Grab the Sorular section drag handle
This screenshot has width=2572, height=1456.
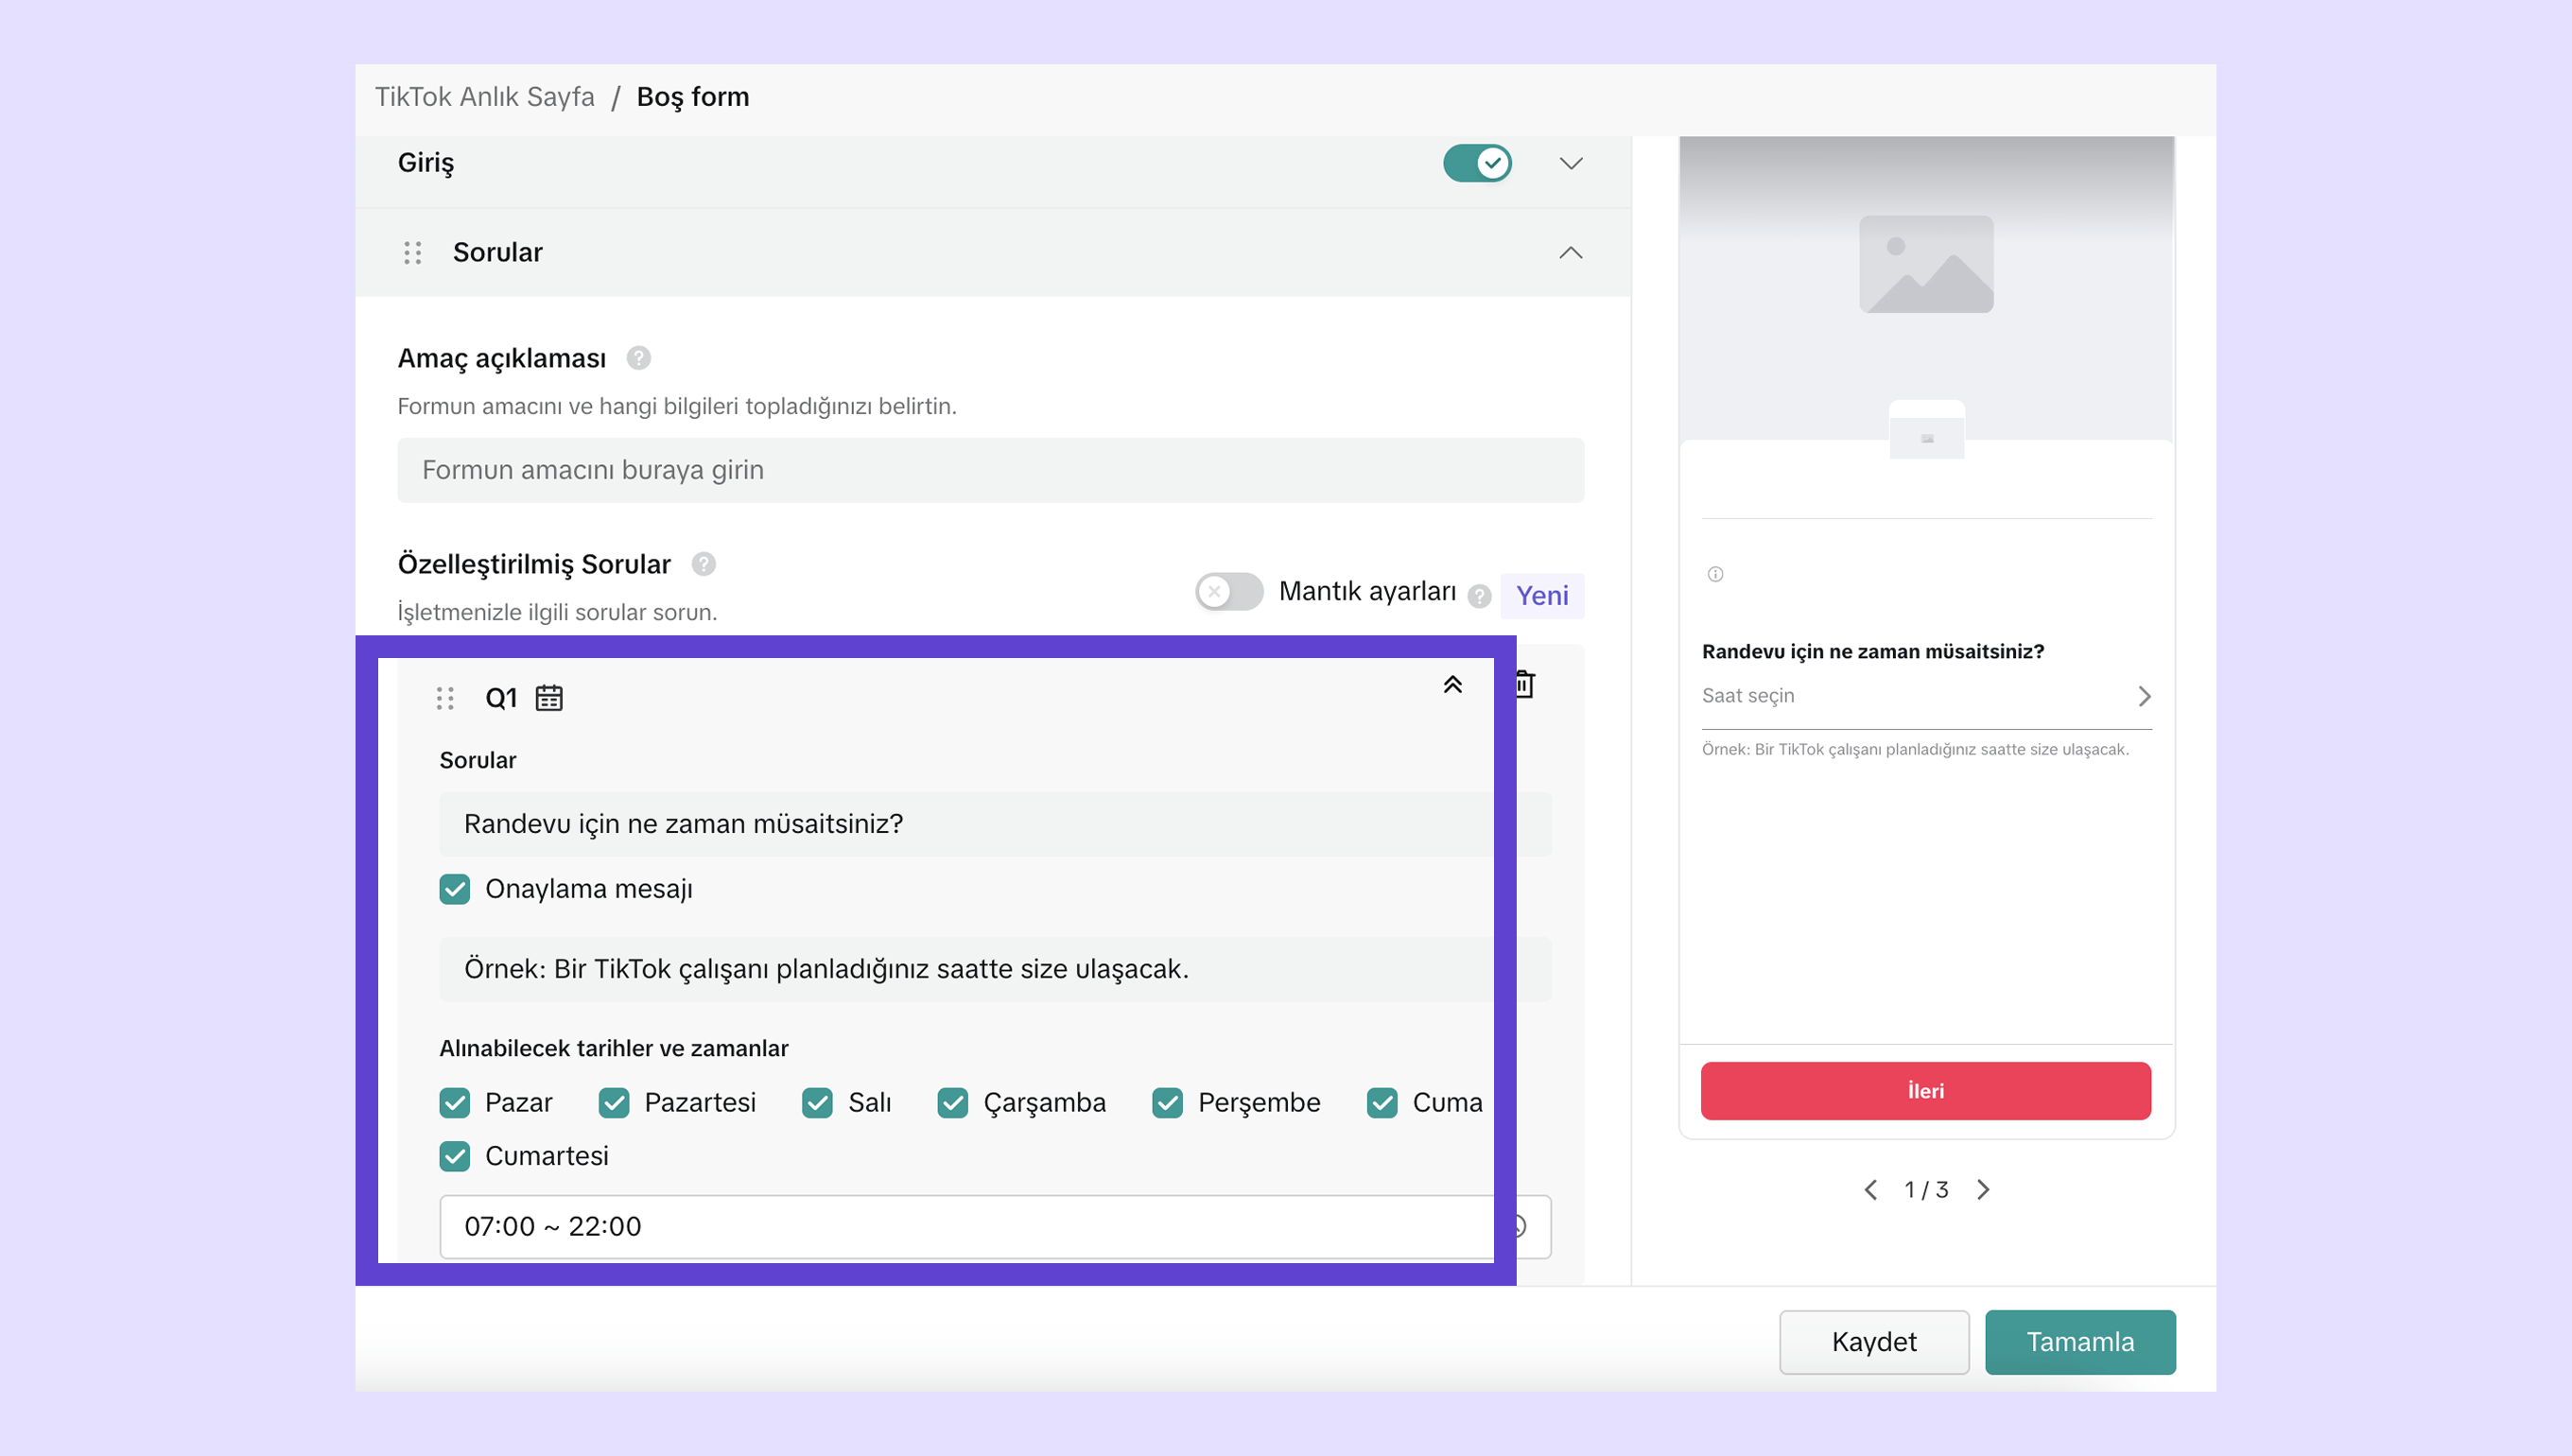coord(412,252)
